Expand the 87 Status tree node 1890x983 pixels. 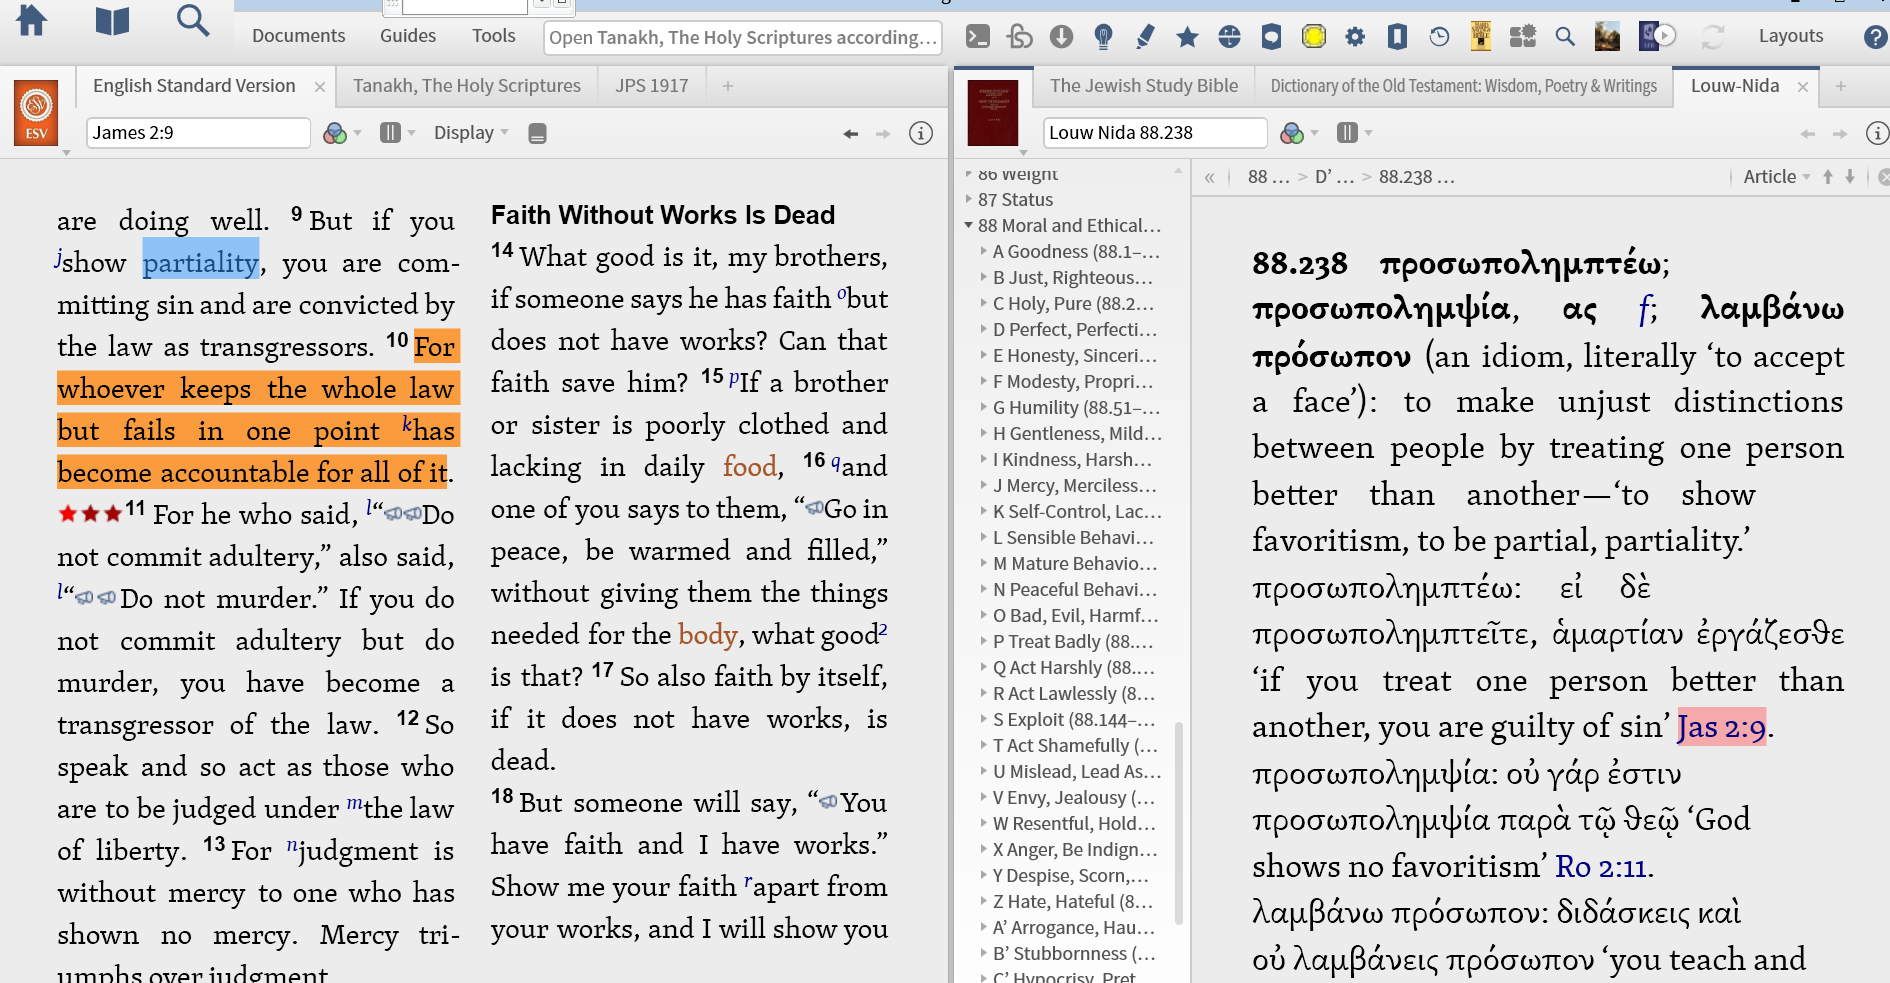tap(969, 199)
